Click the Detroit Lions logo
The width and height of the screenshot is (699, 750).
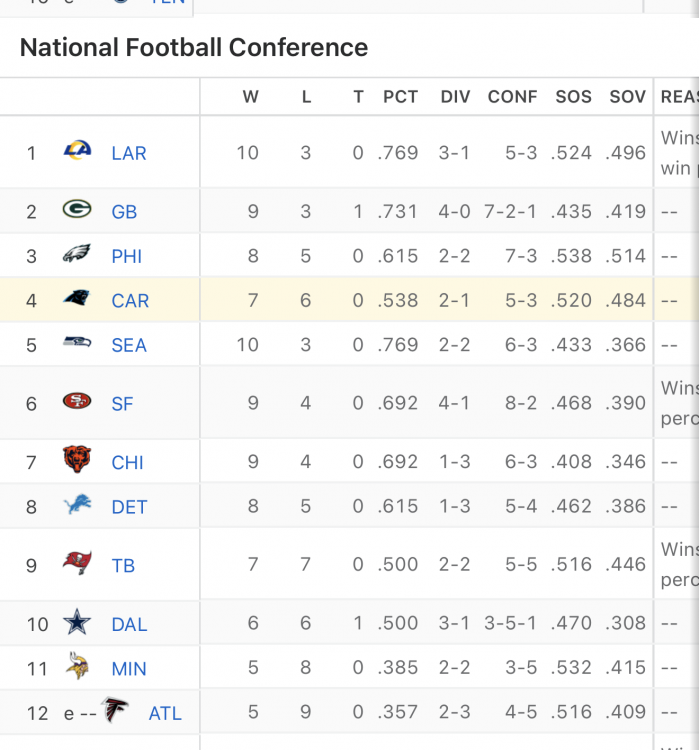pos(77,506)
